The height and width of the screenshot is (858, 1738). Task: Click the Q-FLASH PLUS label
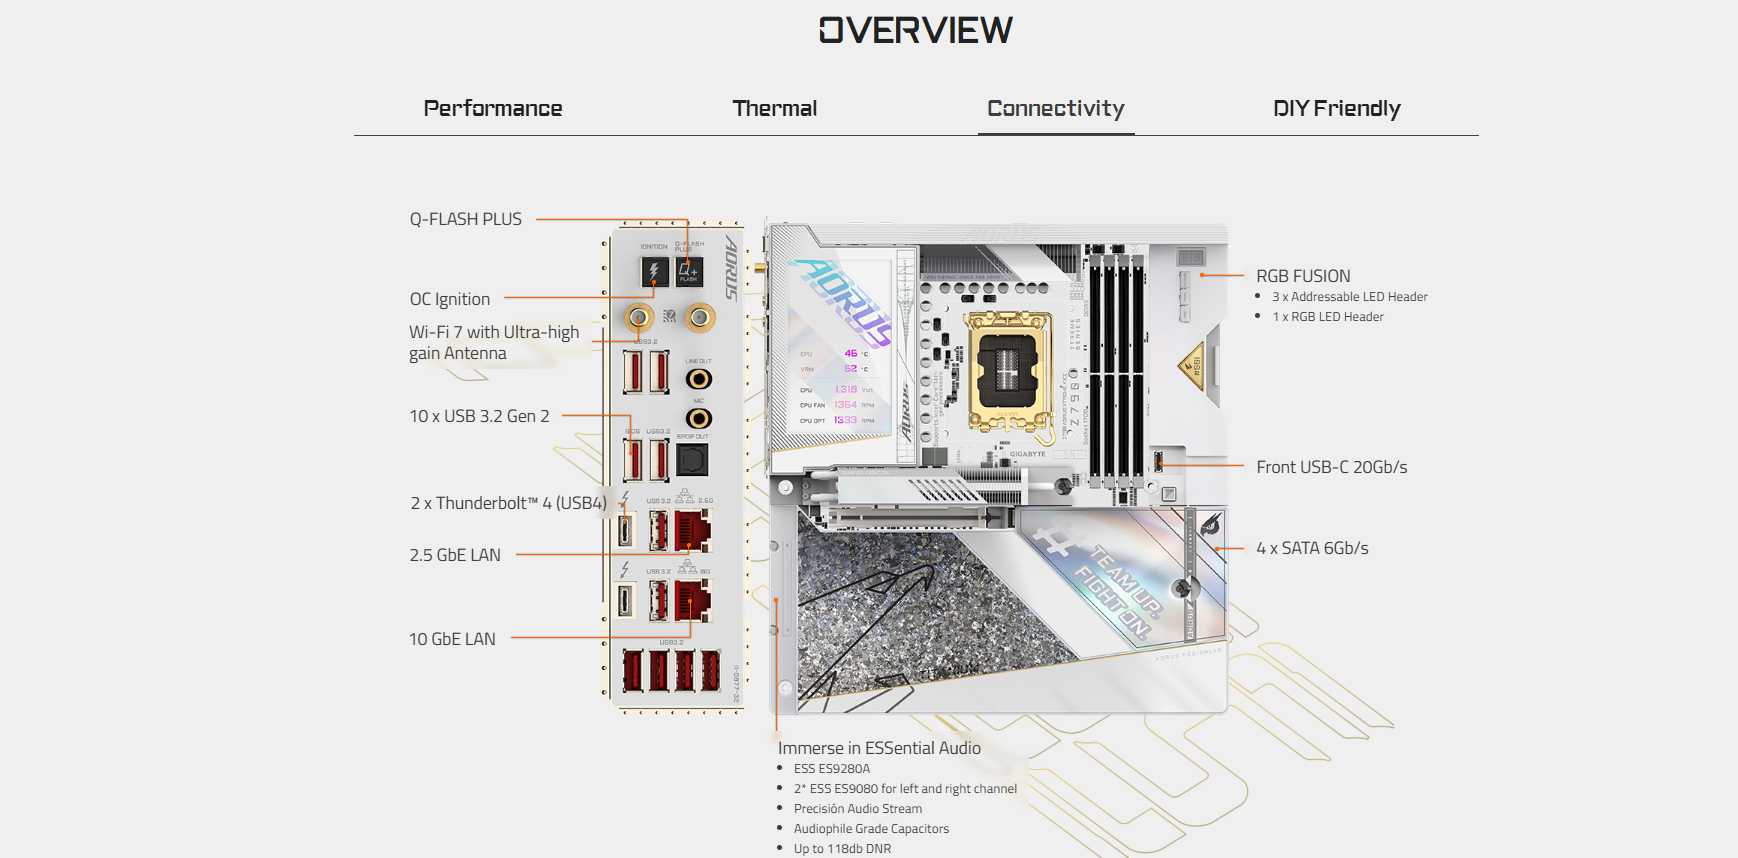tap(466, 219)
